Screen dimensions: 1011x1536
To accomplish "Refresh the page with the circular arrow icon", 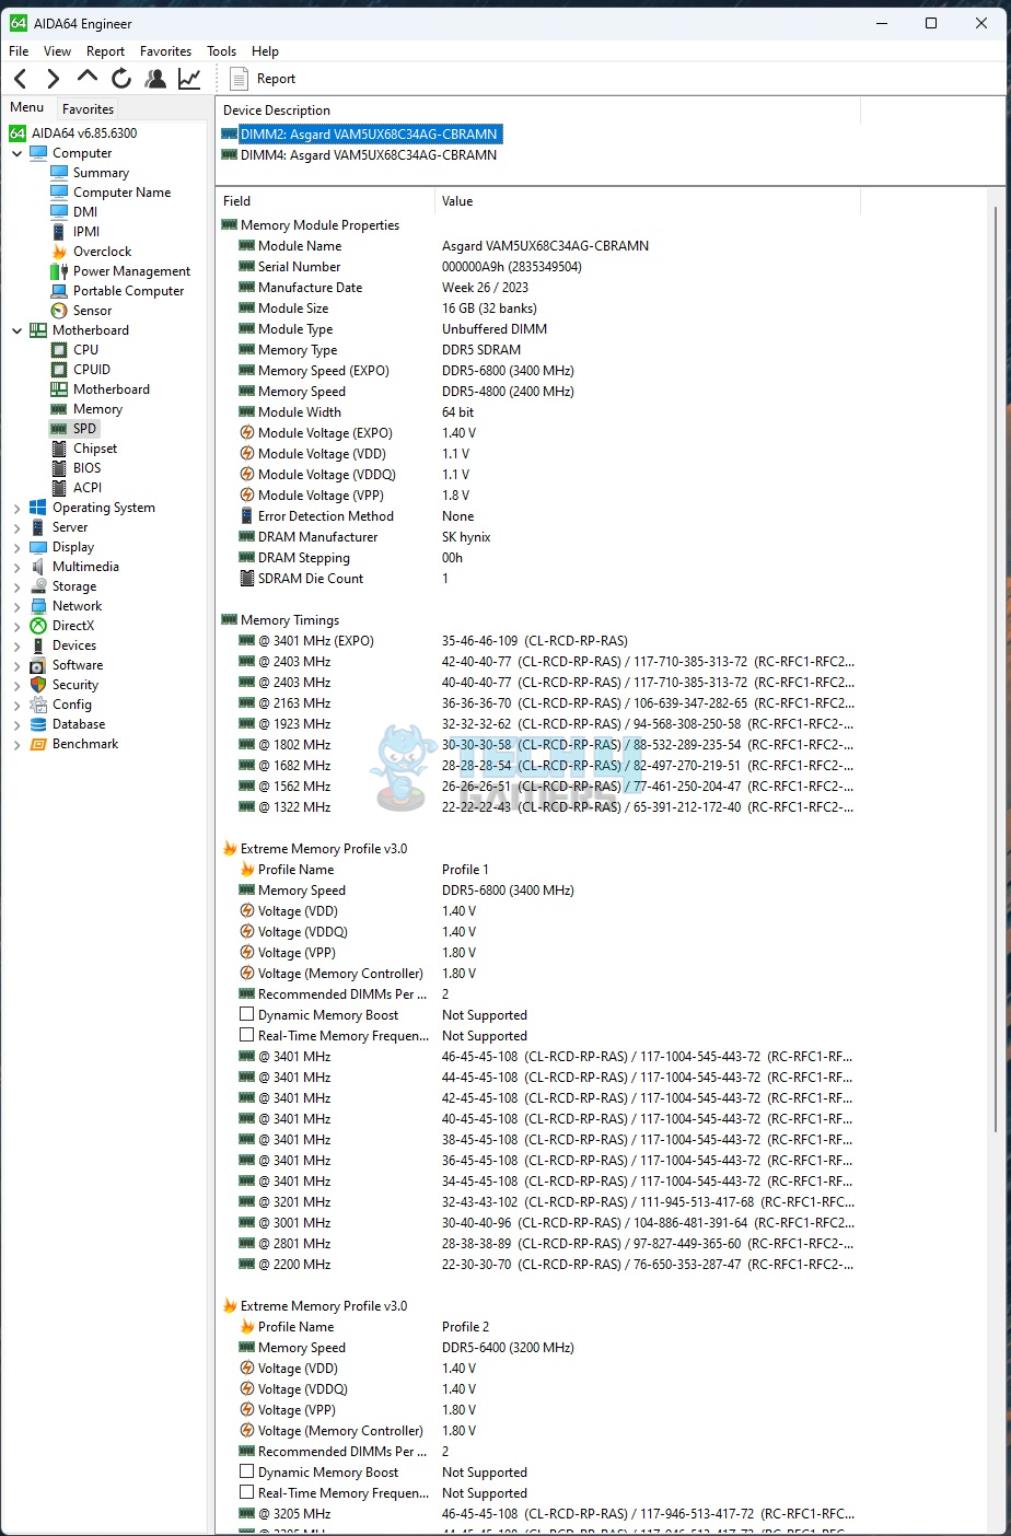I will [x=121, y=78].
